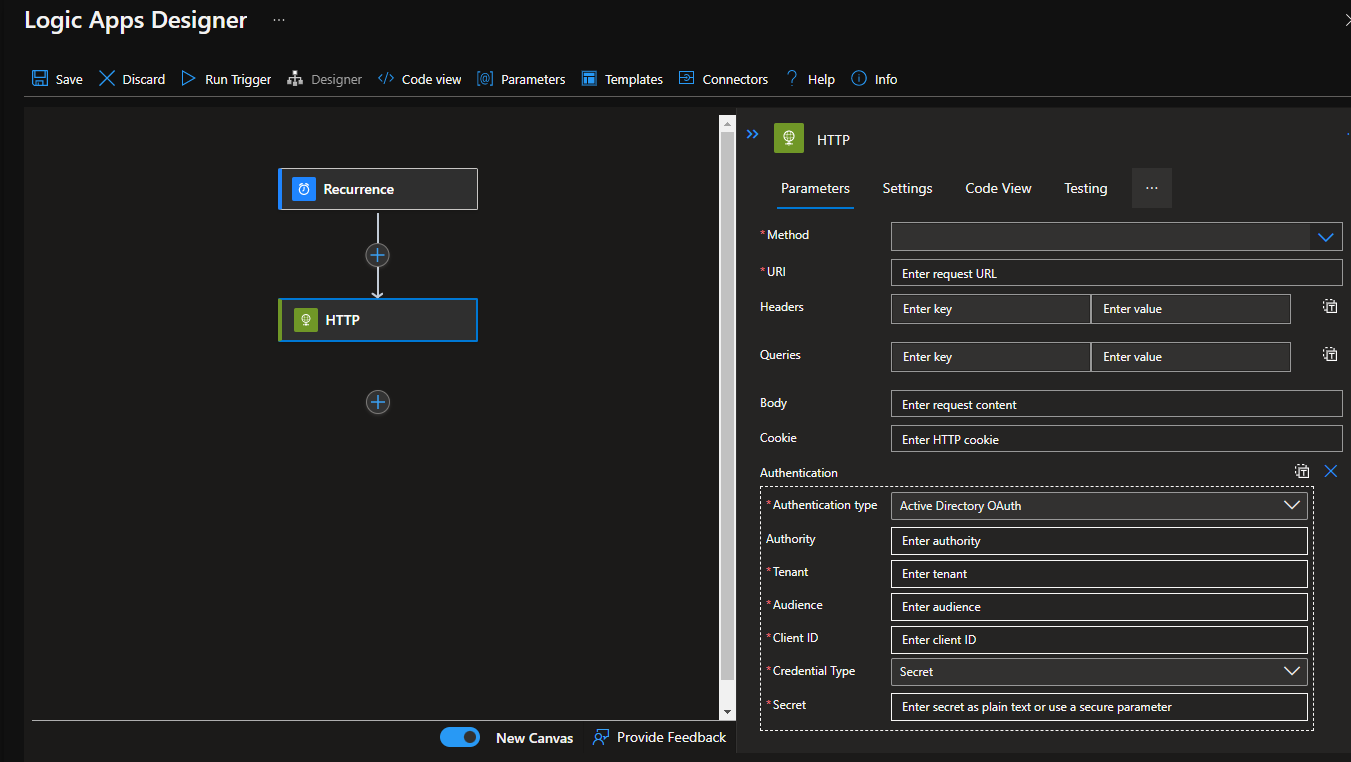Viewport: 1351px width, 762px height.
Task: Click the URI input field
Action: [x=1116, y=273]
